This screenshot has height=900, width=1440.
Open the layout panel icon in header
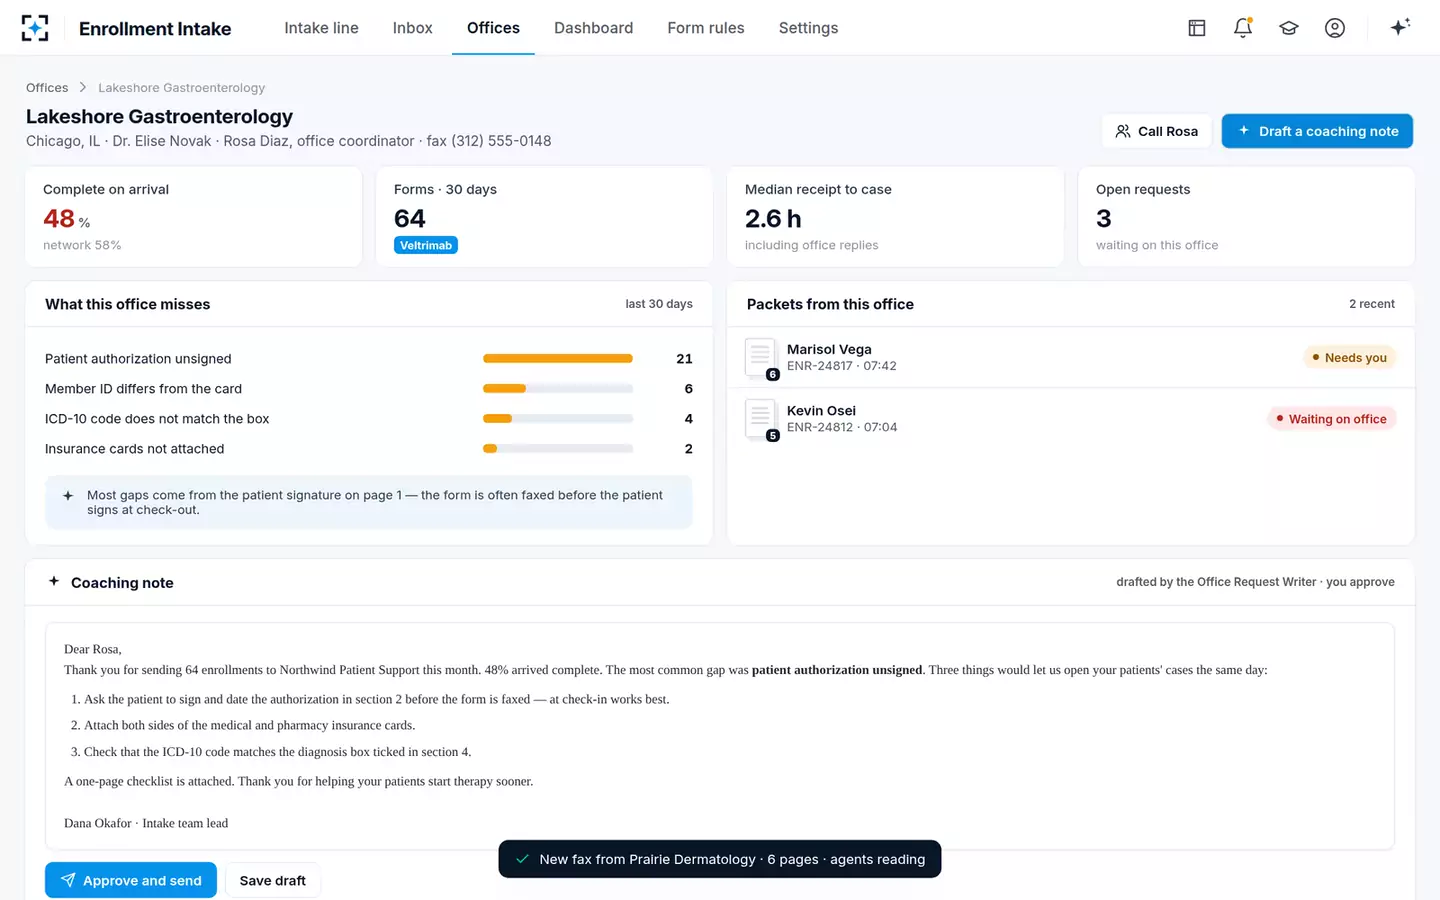[1197, 28]
